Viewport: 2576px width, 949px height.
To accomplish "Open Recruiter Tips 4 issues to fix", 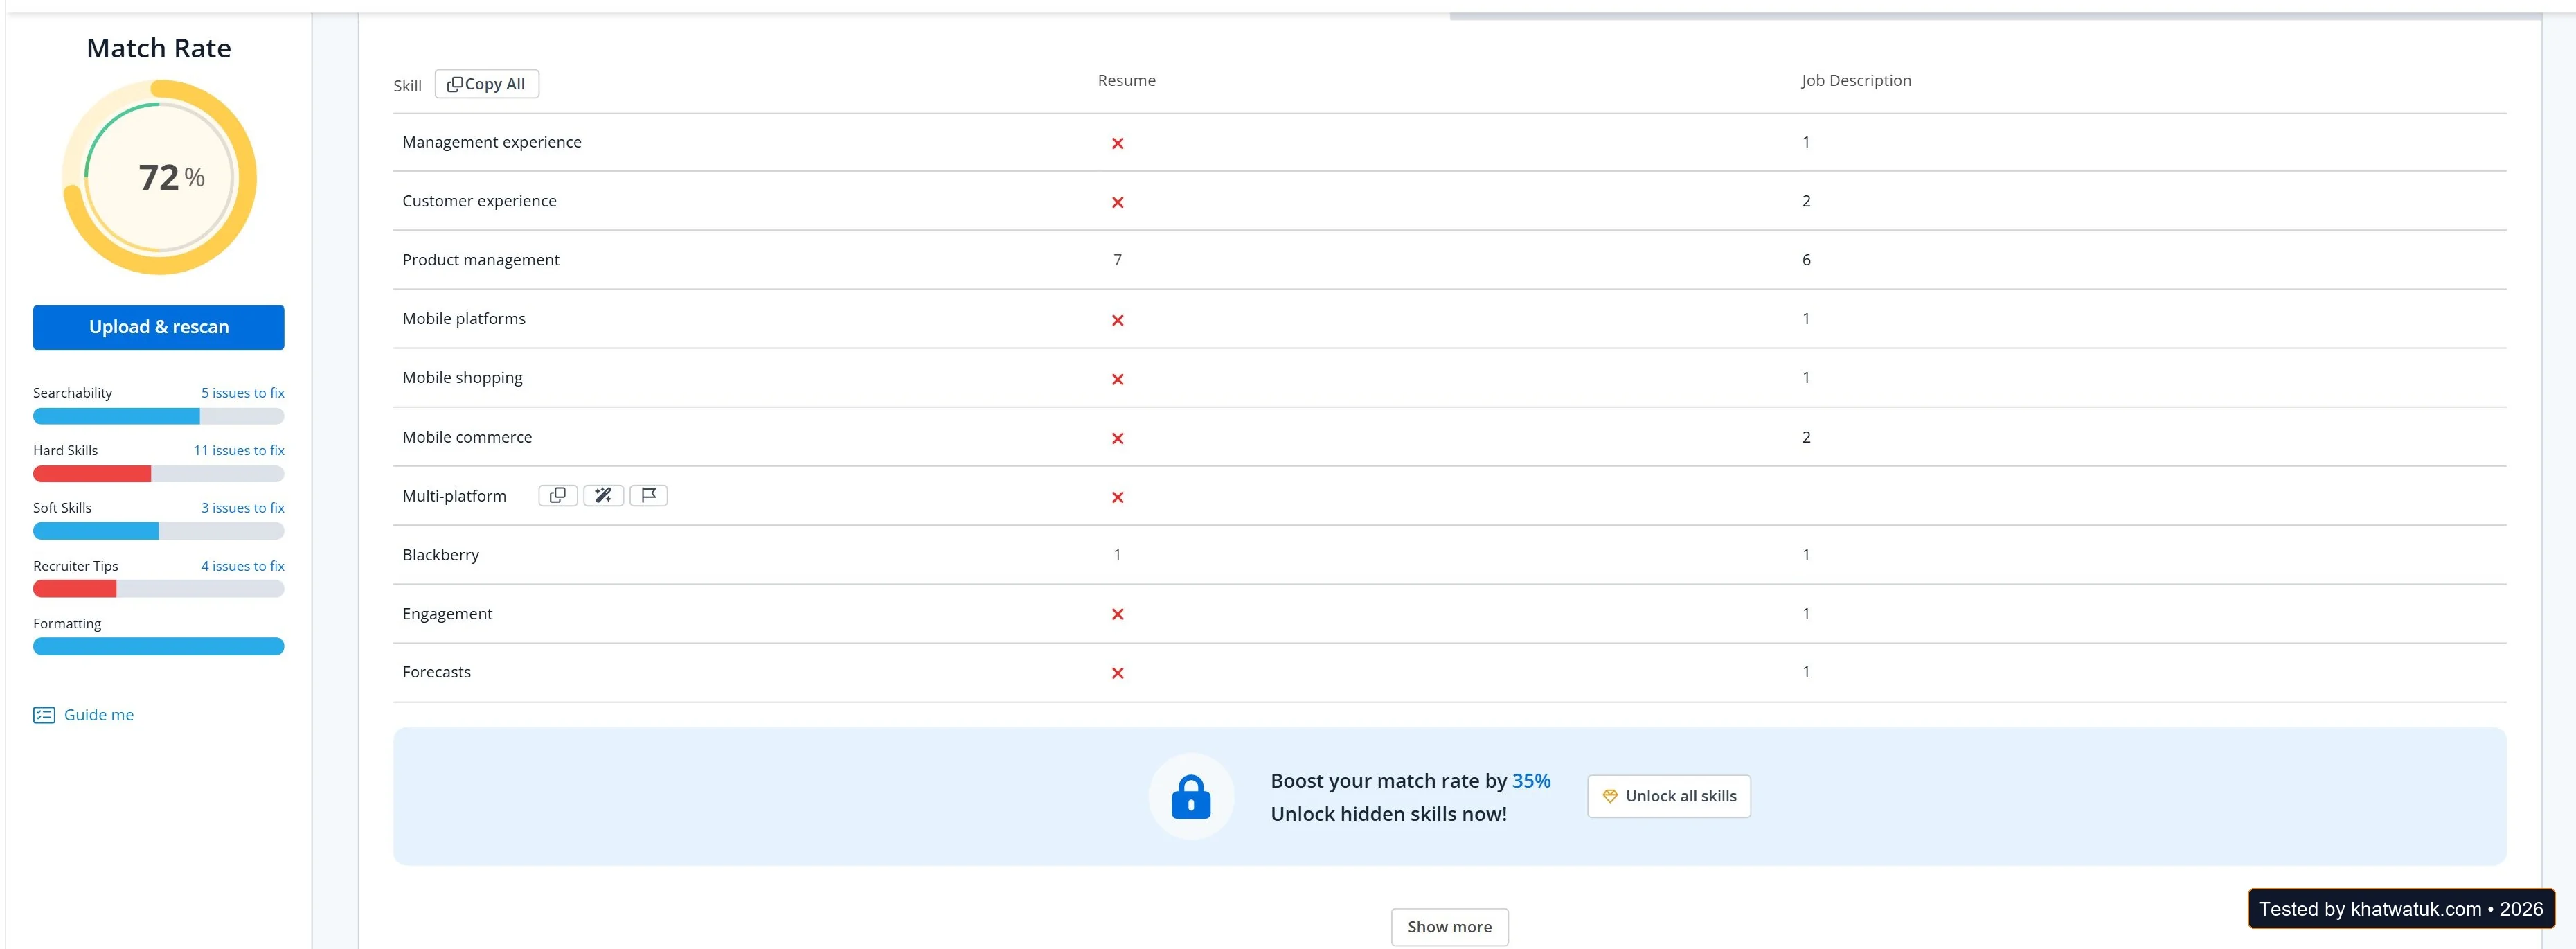I will tap(242, 566).
